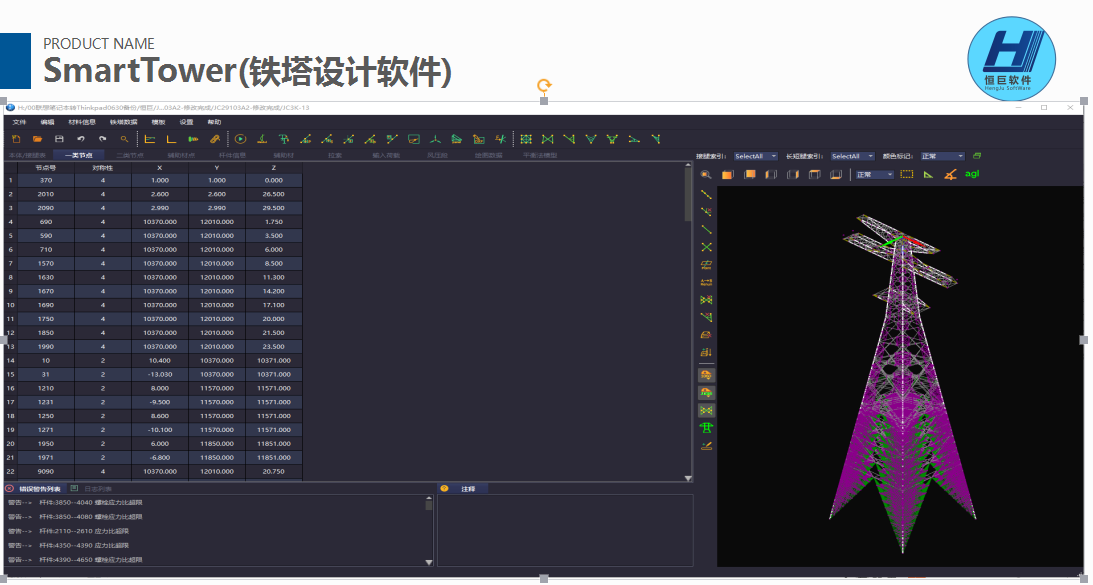Open the 正常 dropdown in the view toolbar
Screen dimensions: 1093x585
[x=874, y=174]
